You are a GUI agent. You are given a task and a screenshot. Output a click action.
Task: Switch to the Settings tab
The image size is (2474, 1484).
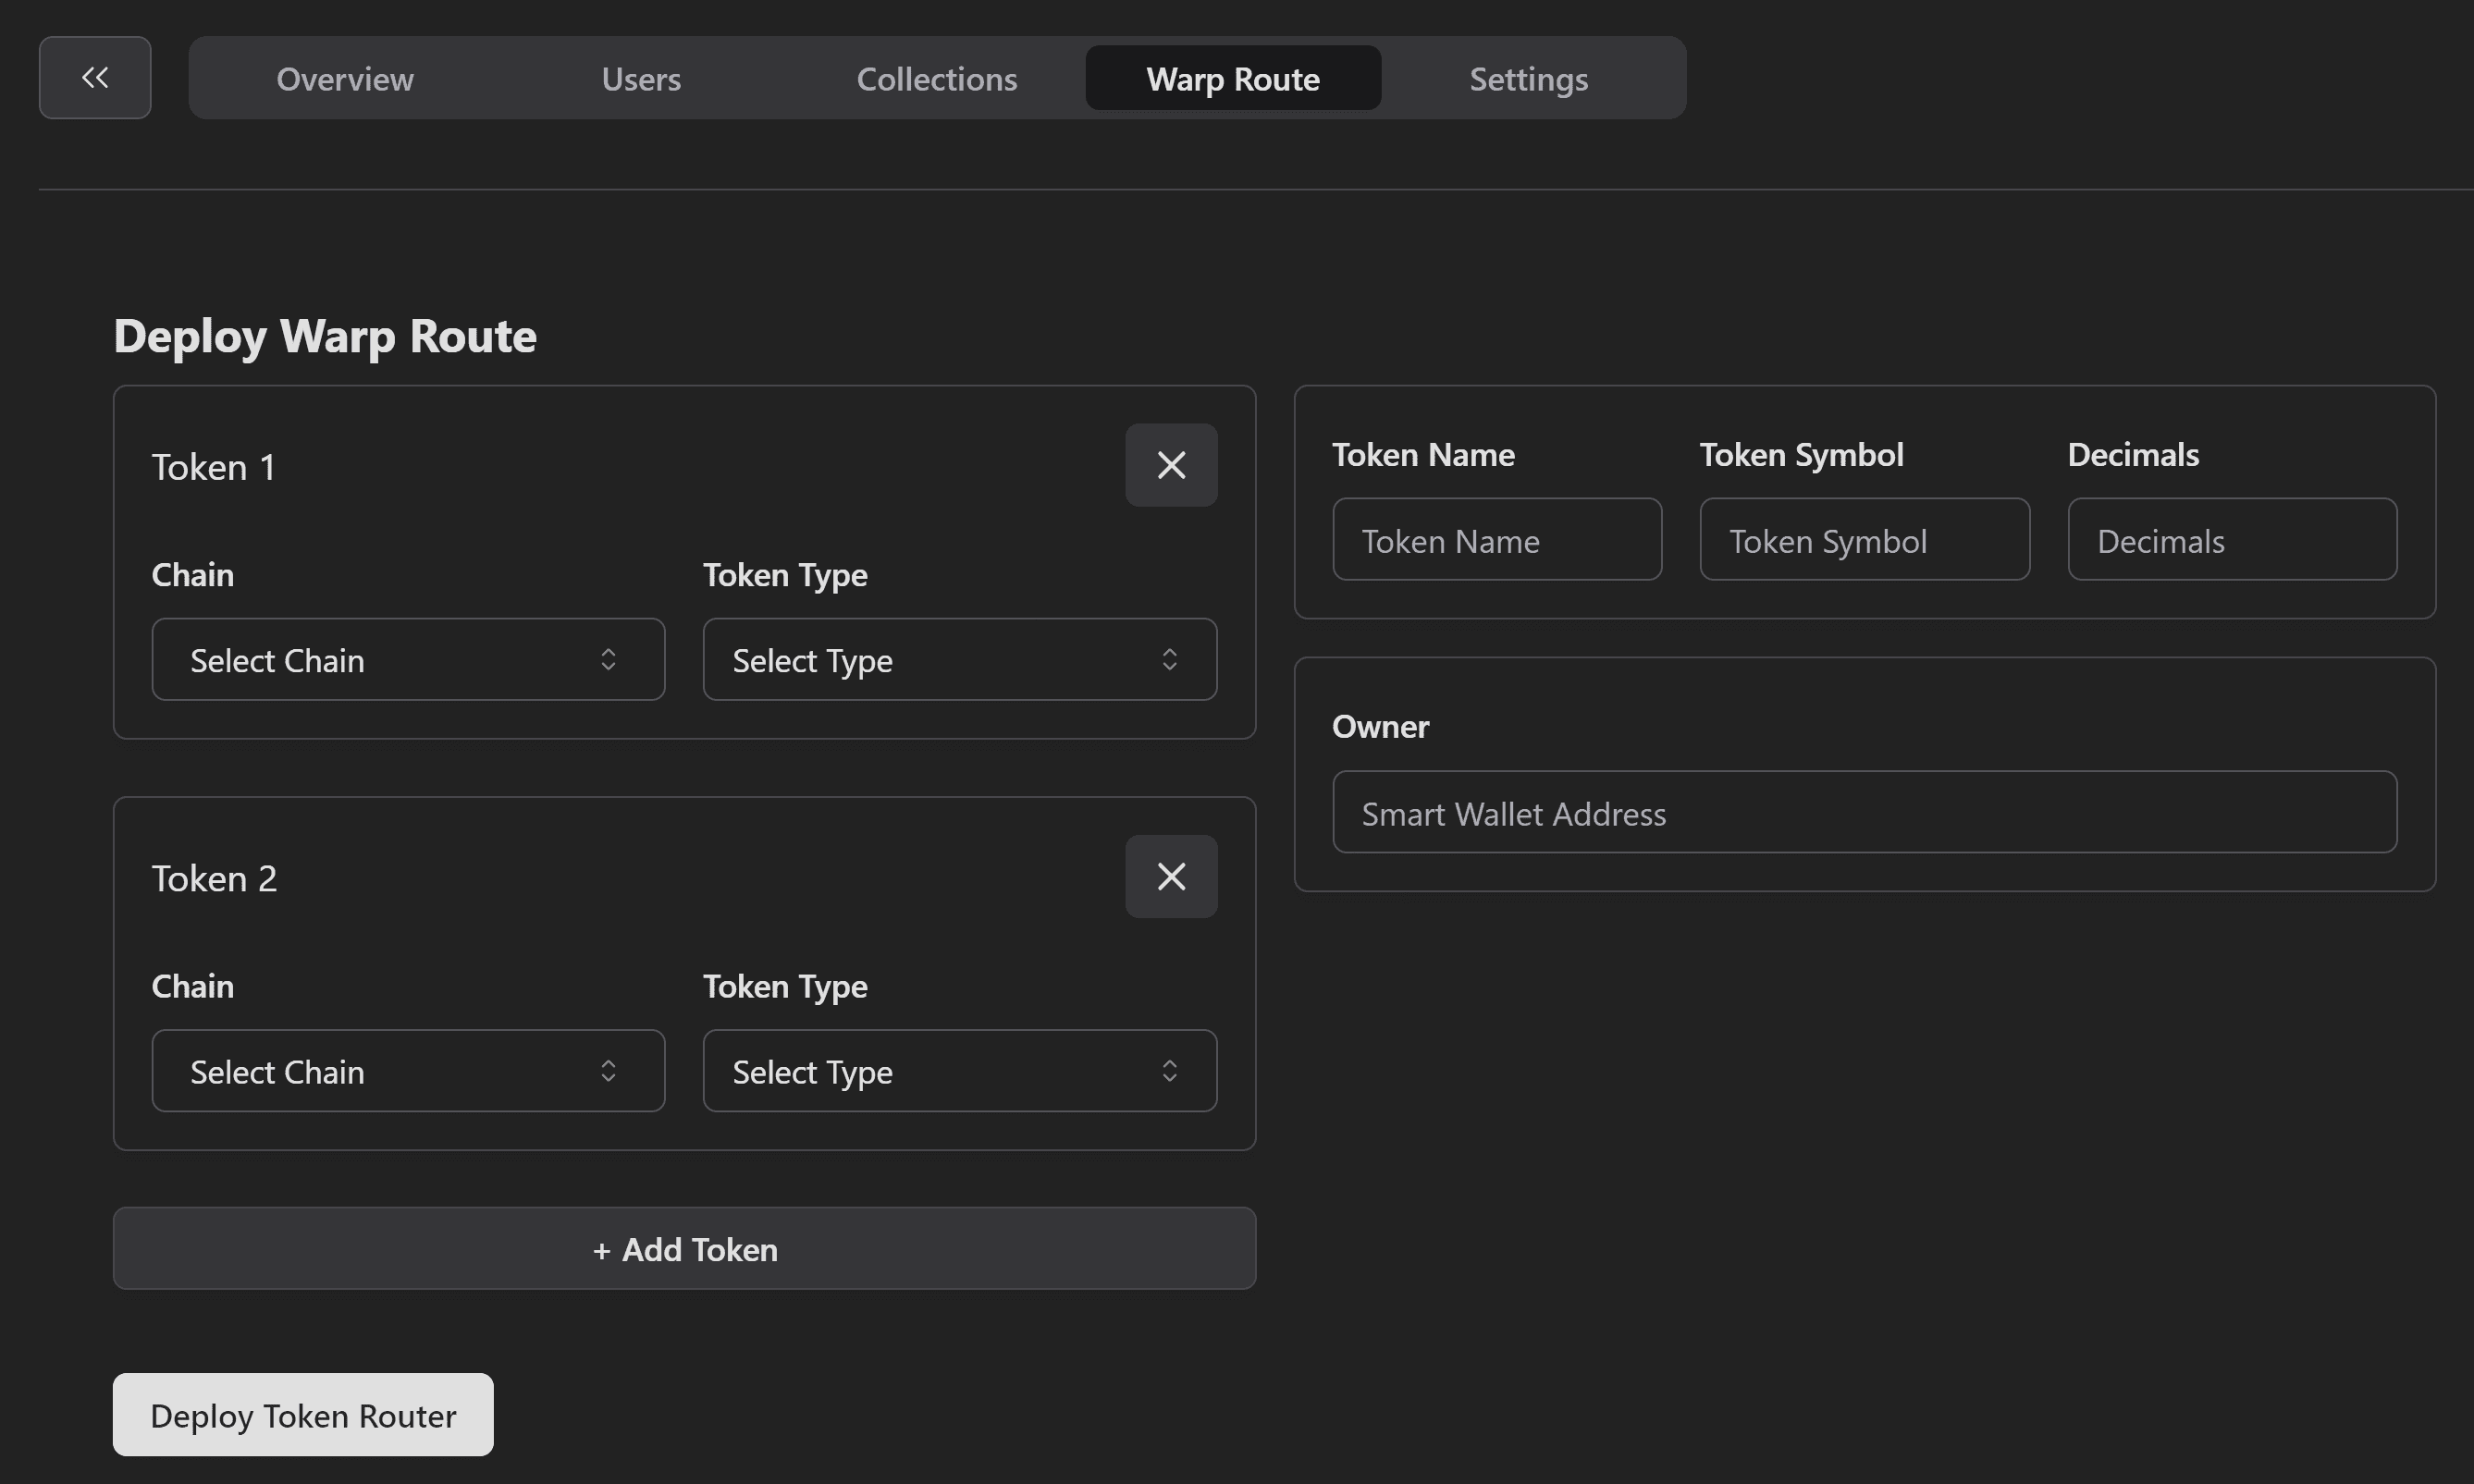(x=1528, y=79)
